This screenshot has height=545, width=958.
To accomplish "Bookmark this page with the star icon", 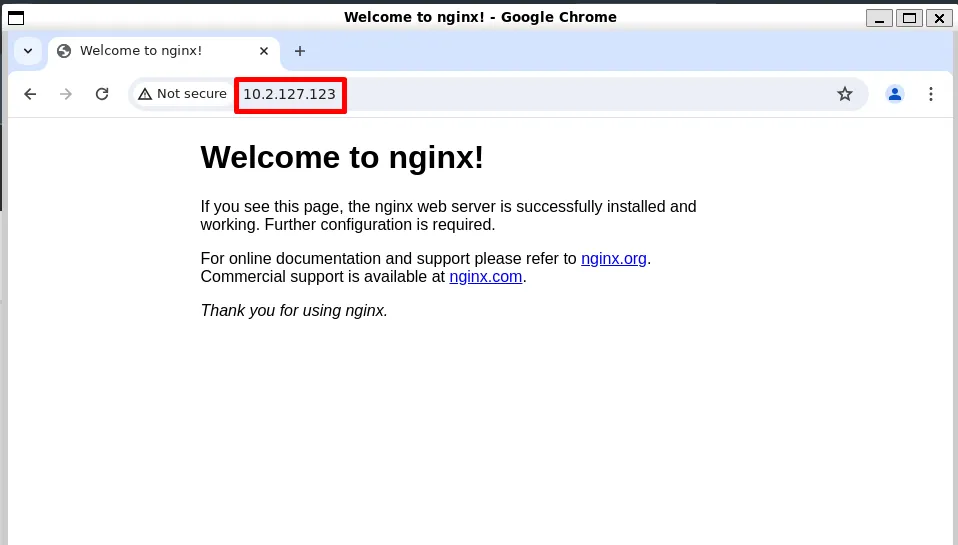I will [x=845, y=94].
